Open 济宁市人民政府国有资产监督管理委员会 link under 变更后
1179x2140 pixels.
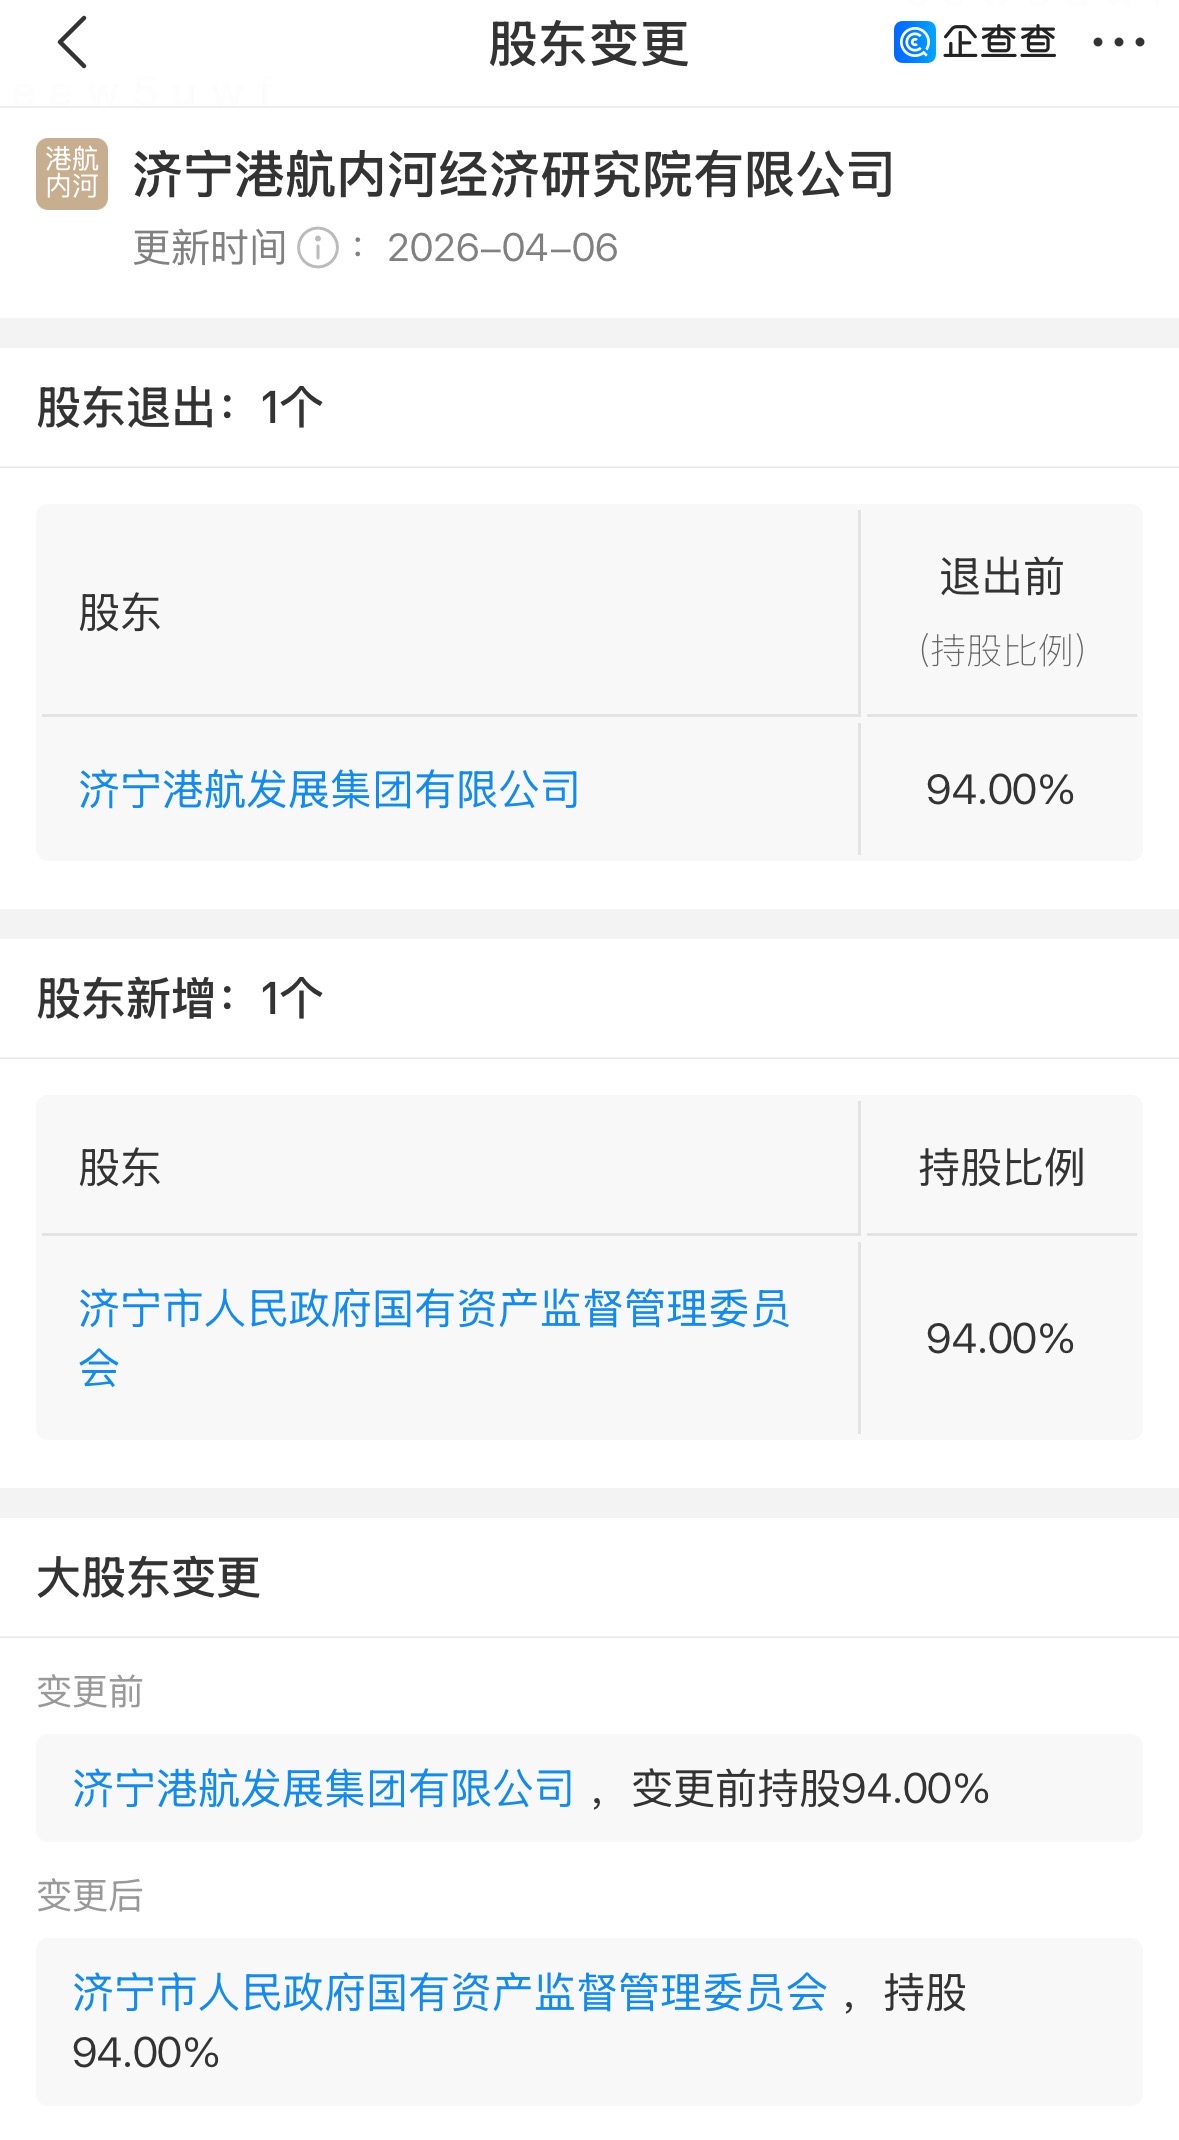(449, 1993)
